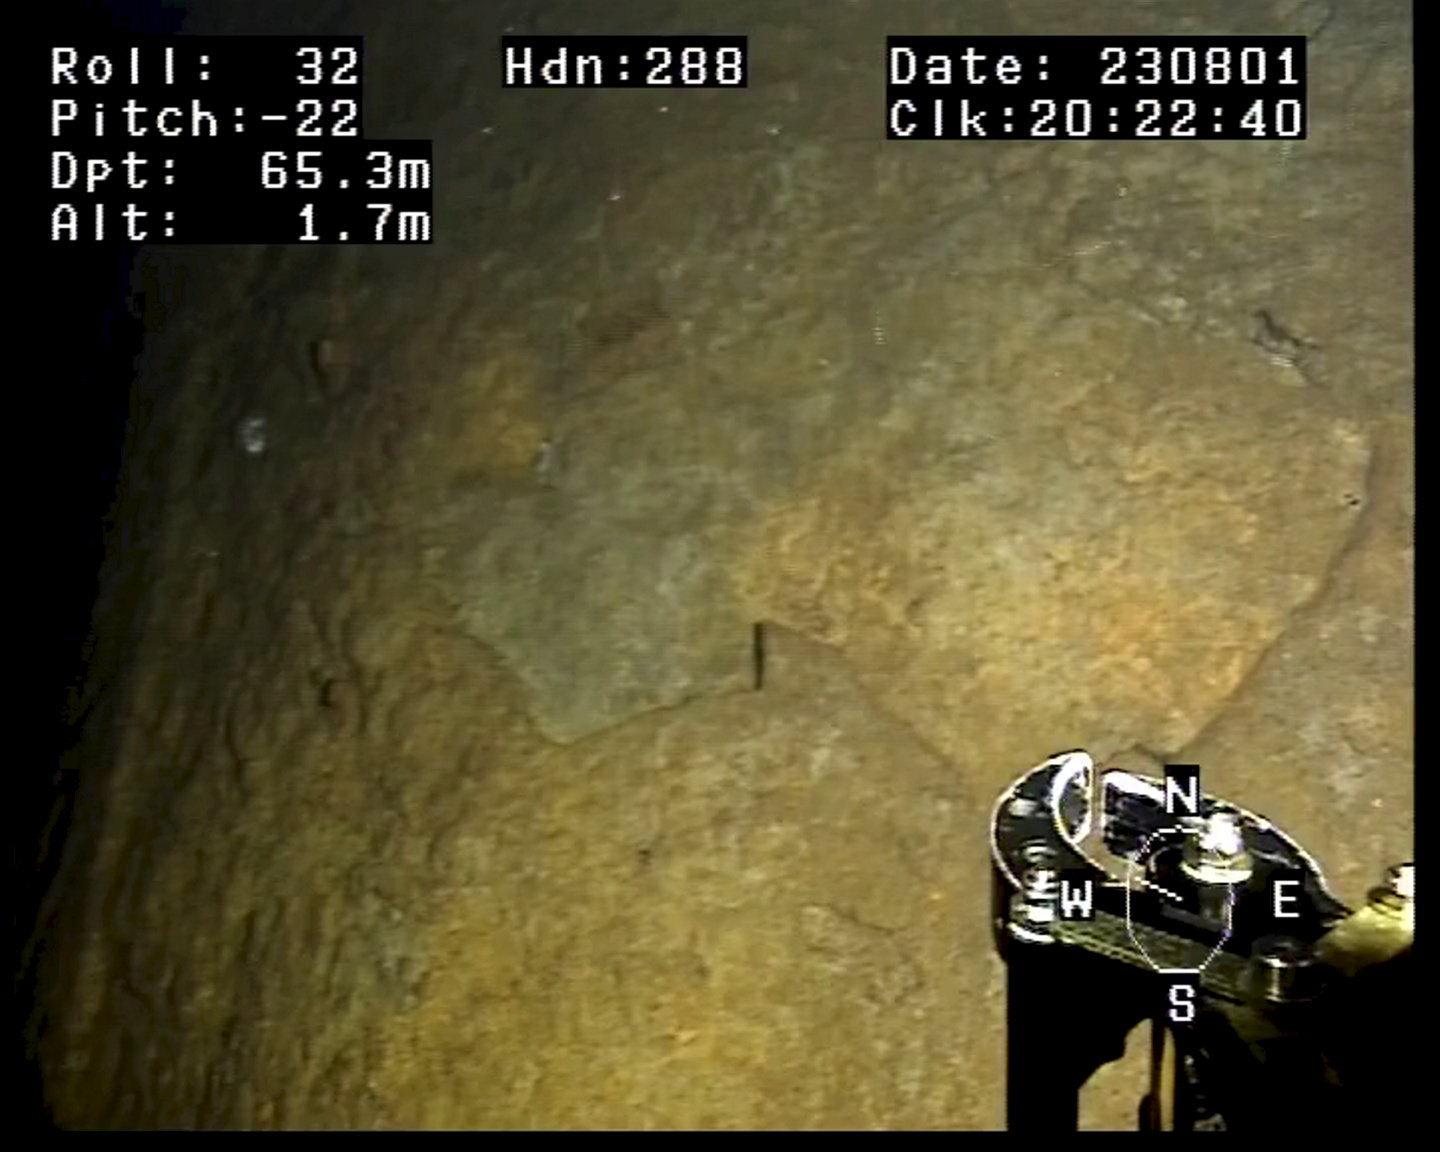Click the Hdn:288 heading display
Viewport: 1440px width, 1152px height.
tap(624, 67)
